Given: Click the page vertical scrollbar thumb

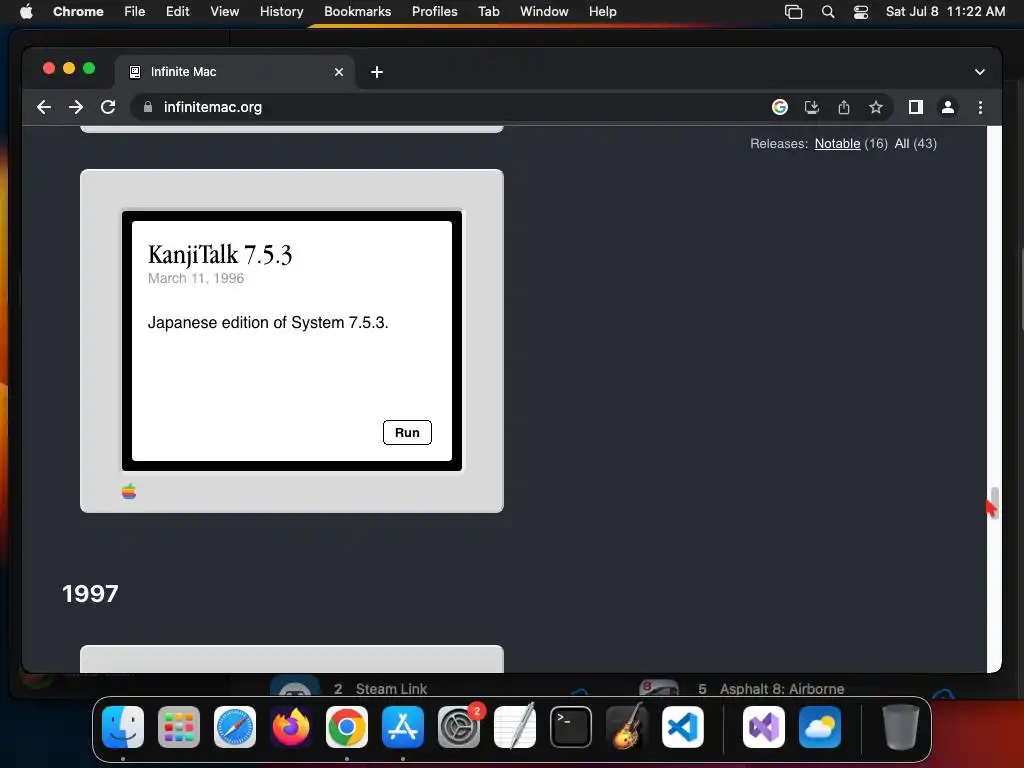Looking at the screenshot, I should 994,503.
